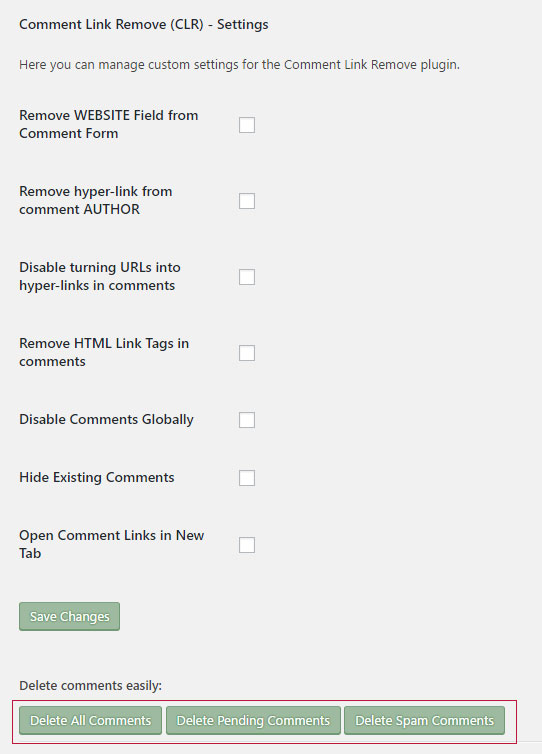Tick the Remove hyper-link from comment AUTHOR checkbox

click(x=247, y=201)
